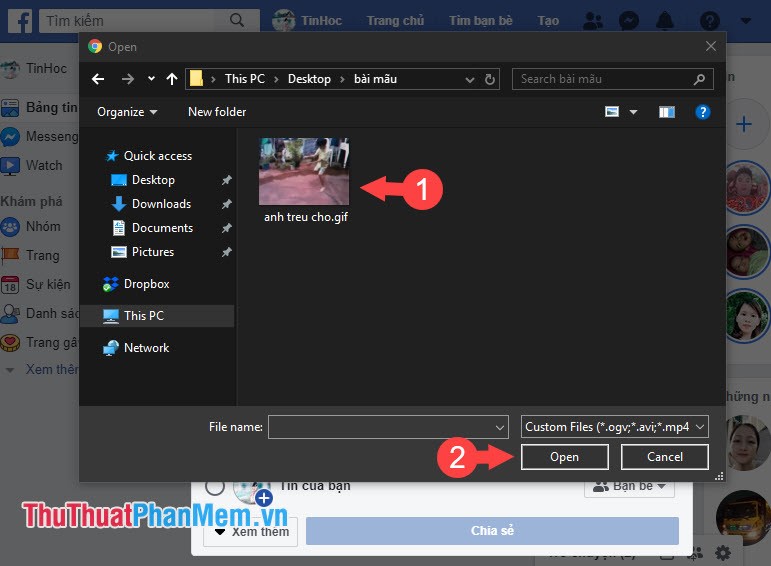Click the pin icon next to Pictures
The height and width of the screenshot is (566, 771).
coord(226,252)
